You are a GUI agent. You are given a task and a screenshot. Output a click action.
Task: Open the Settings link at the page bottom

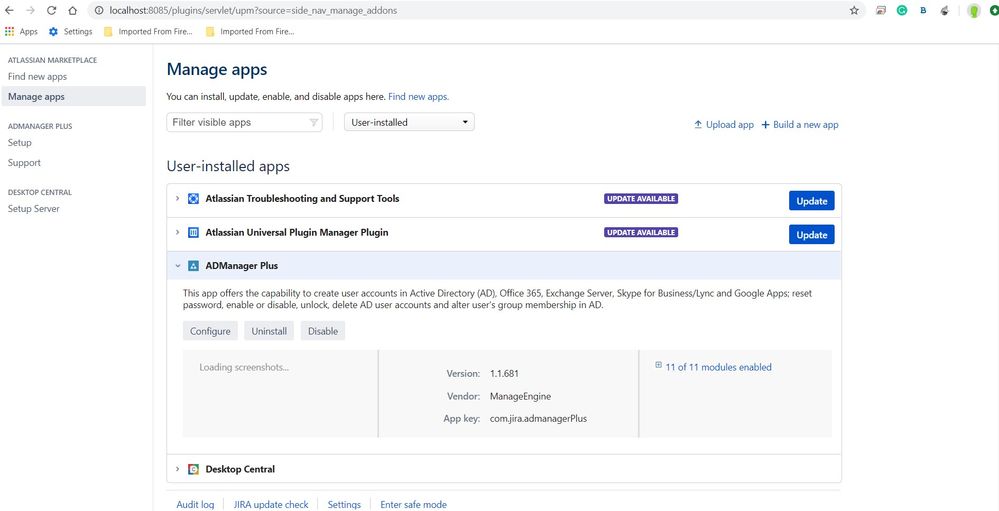pyautogui.click(x=344, y=505)
